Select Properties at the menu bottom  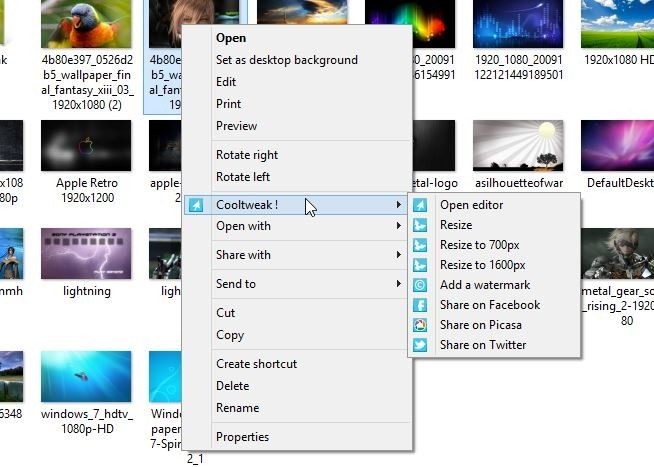pos(242,437)
